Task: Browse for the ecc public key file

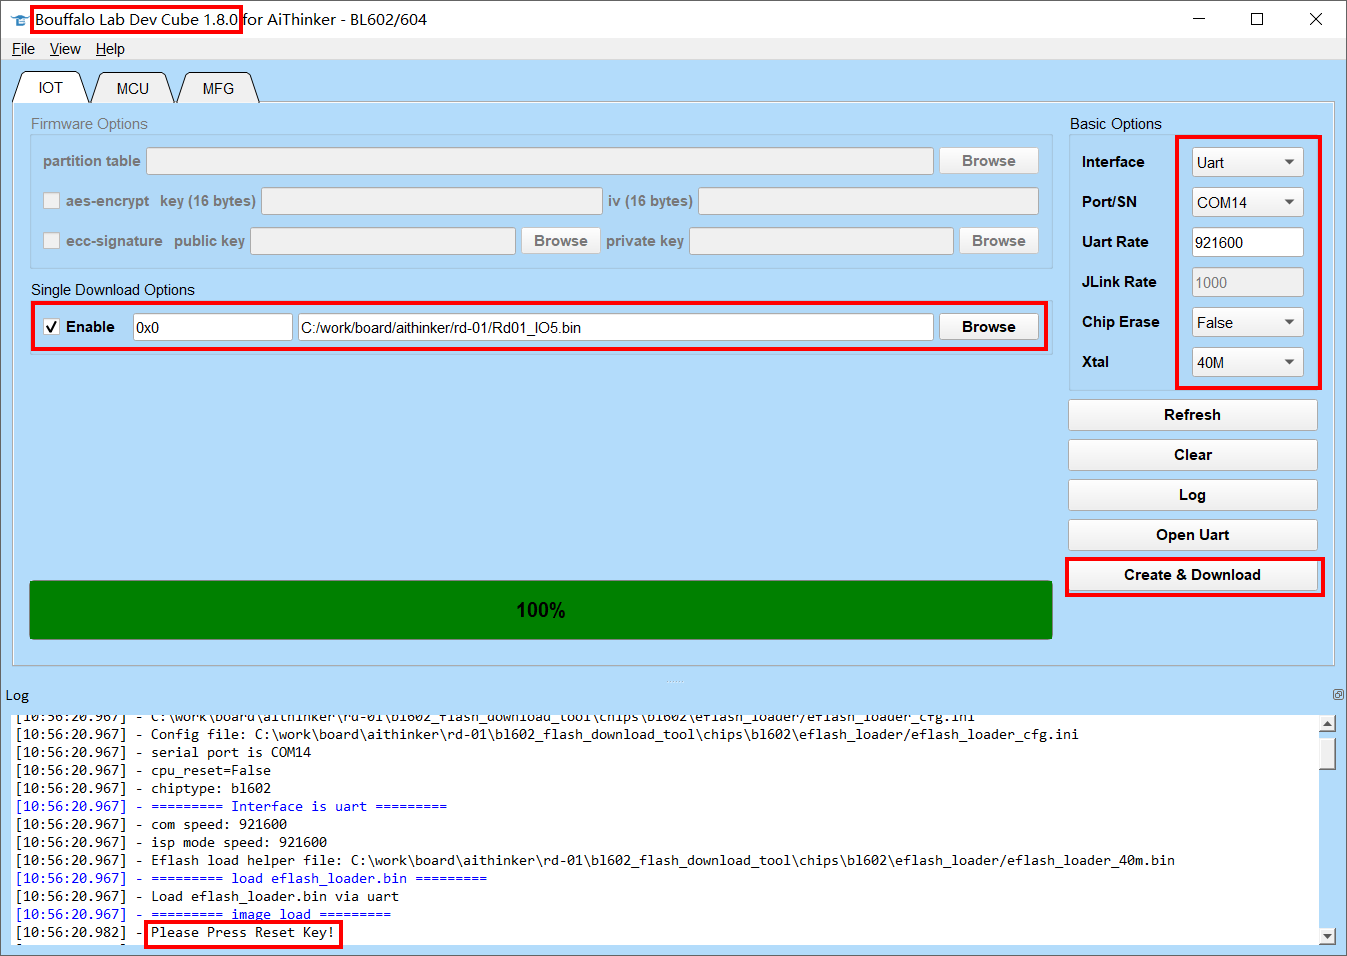Action: tap(560, 241)
